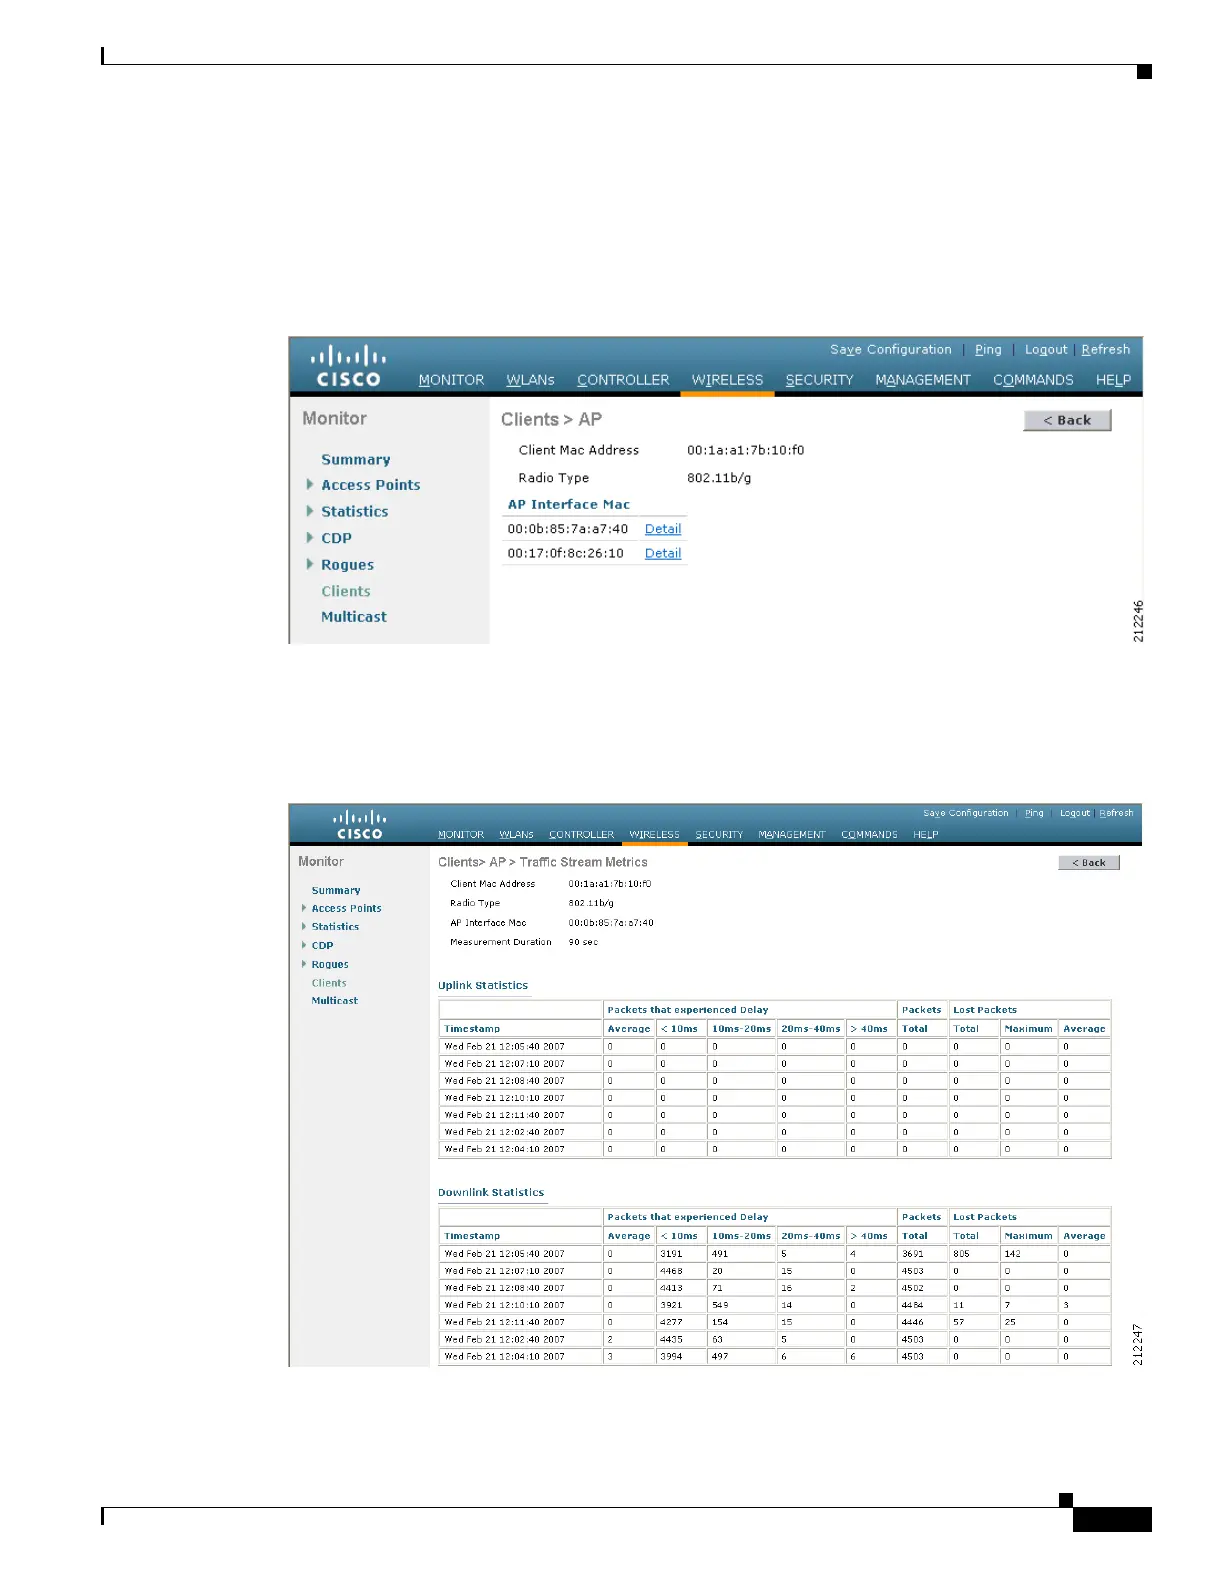Open MANAGEMENT menu in Clients > AP screenshot
The image size is (1224, 1584).
tap(923, 380)
